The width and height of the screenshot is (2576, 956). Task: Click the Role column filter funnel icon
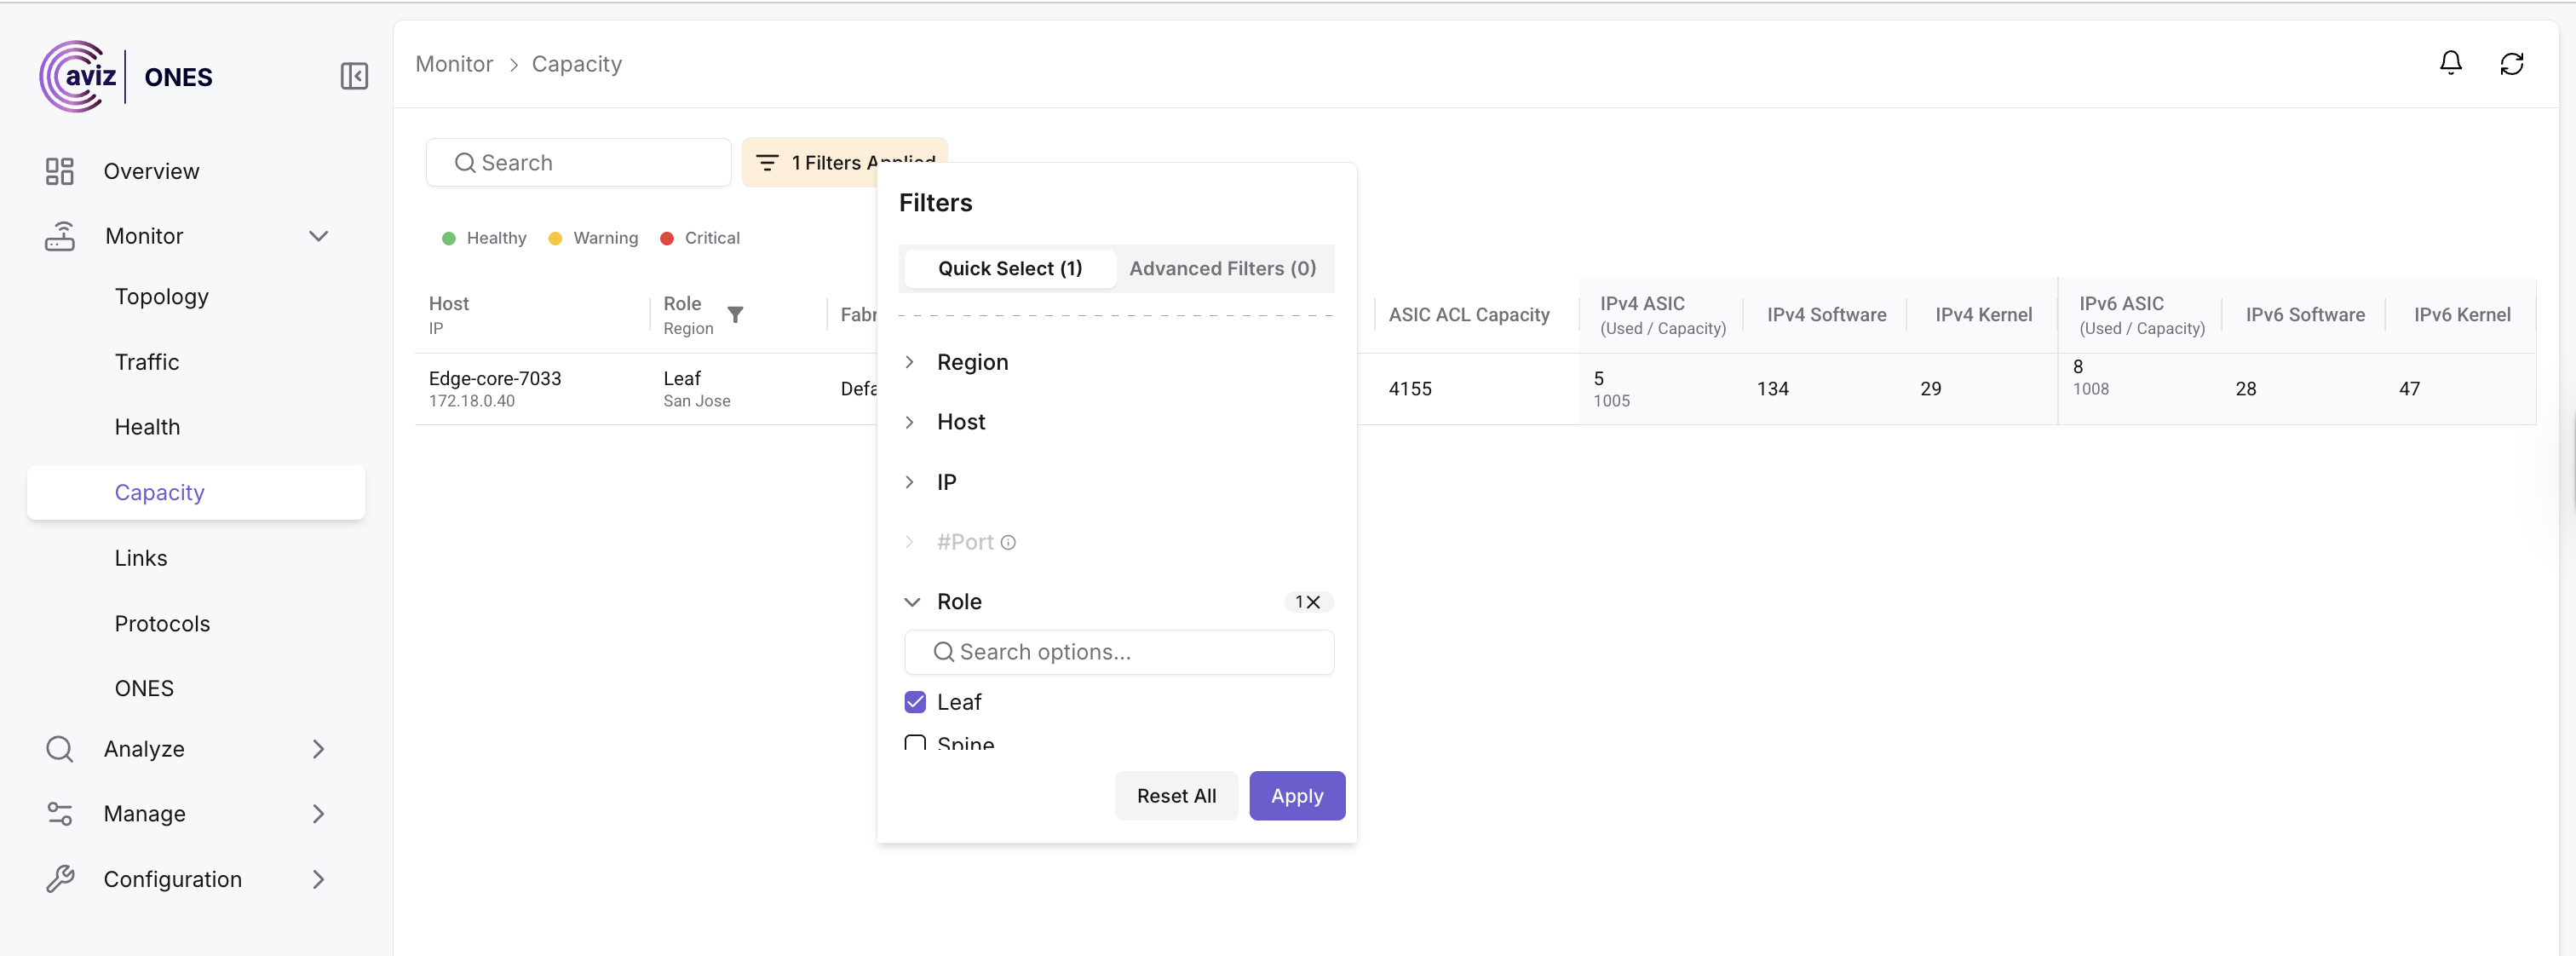735,315
